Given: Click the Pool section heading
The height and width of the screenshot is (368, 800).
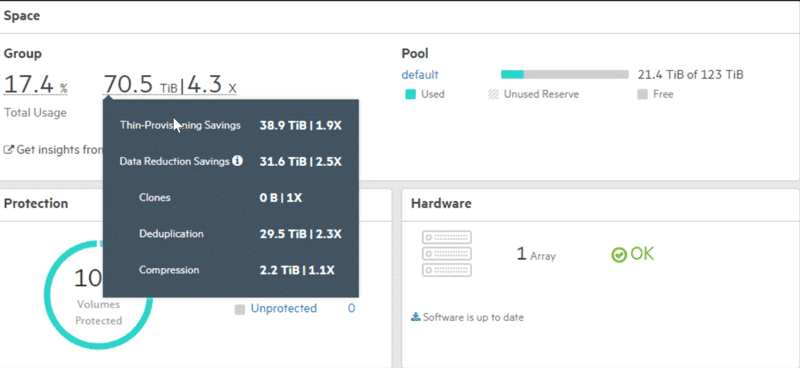Looking at the screenshot, I should click(x=415, y=54).
